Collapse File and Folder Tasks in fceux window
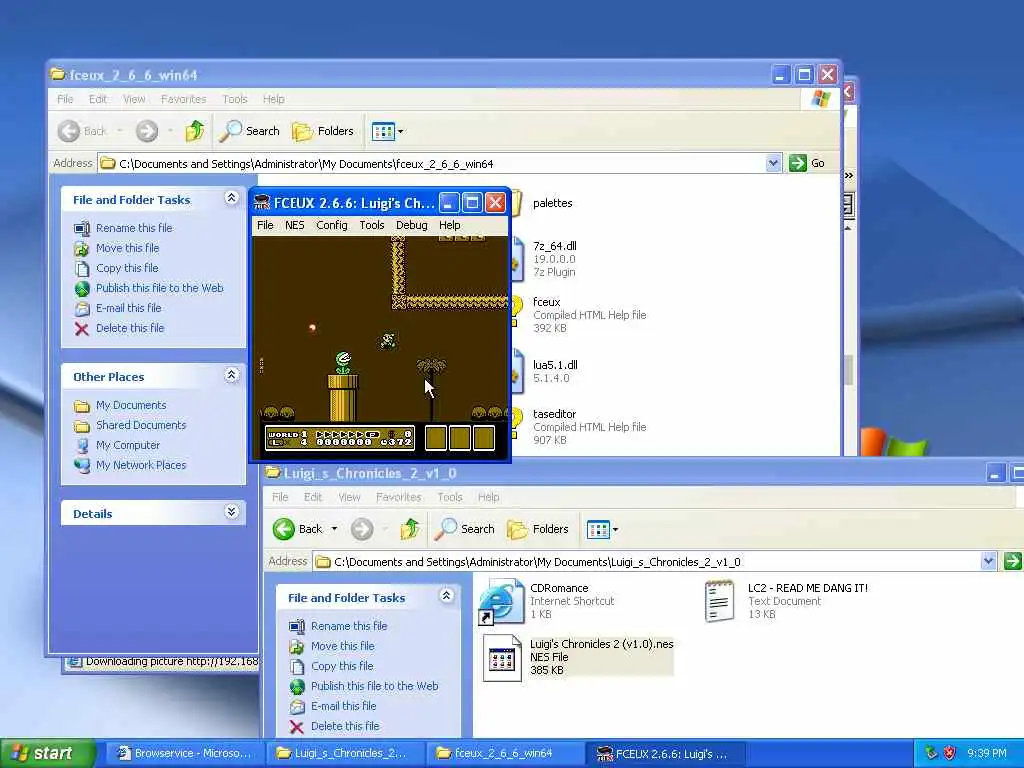 click(x=231, y=198)
